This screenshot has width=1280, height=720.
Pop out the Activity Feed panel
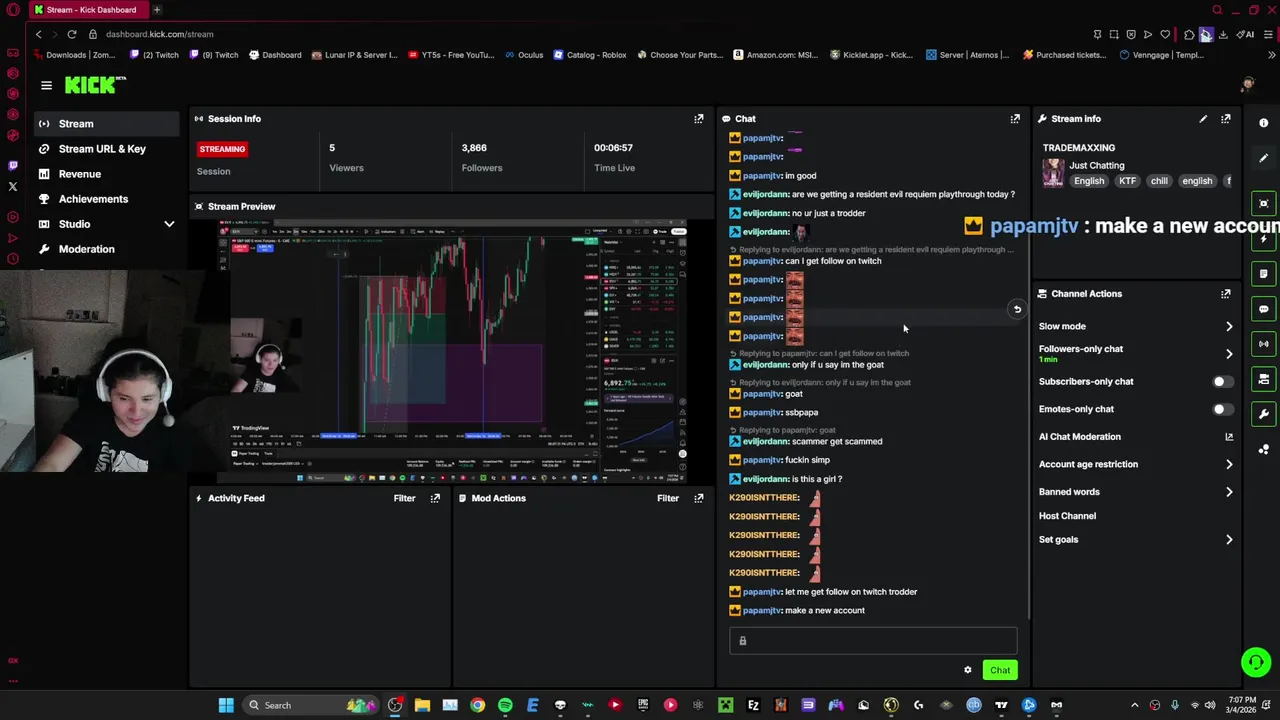[x=435, y=498]
